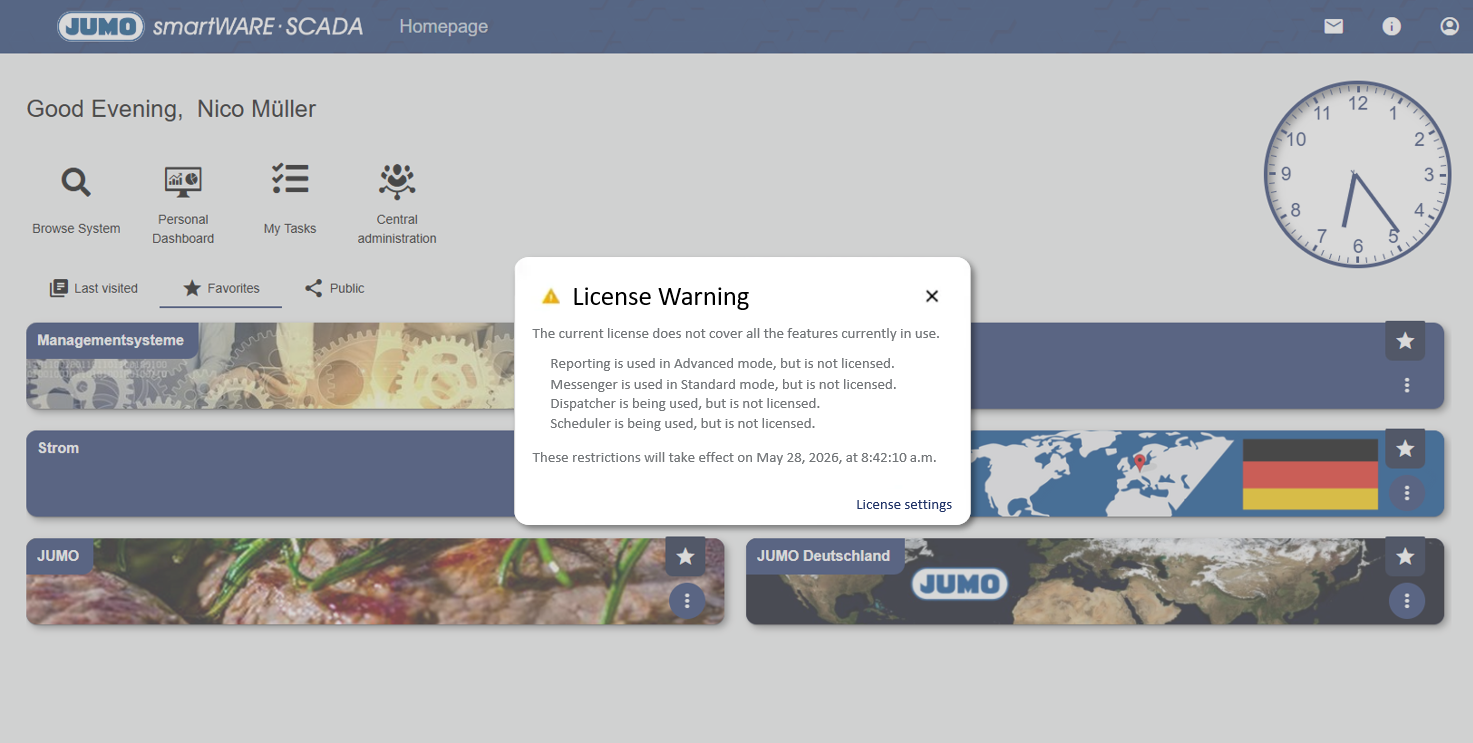The height and width of the screenshot is (743, 1473).
Task: Open the Strom card
Action: click(x=270, y=474)
